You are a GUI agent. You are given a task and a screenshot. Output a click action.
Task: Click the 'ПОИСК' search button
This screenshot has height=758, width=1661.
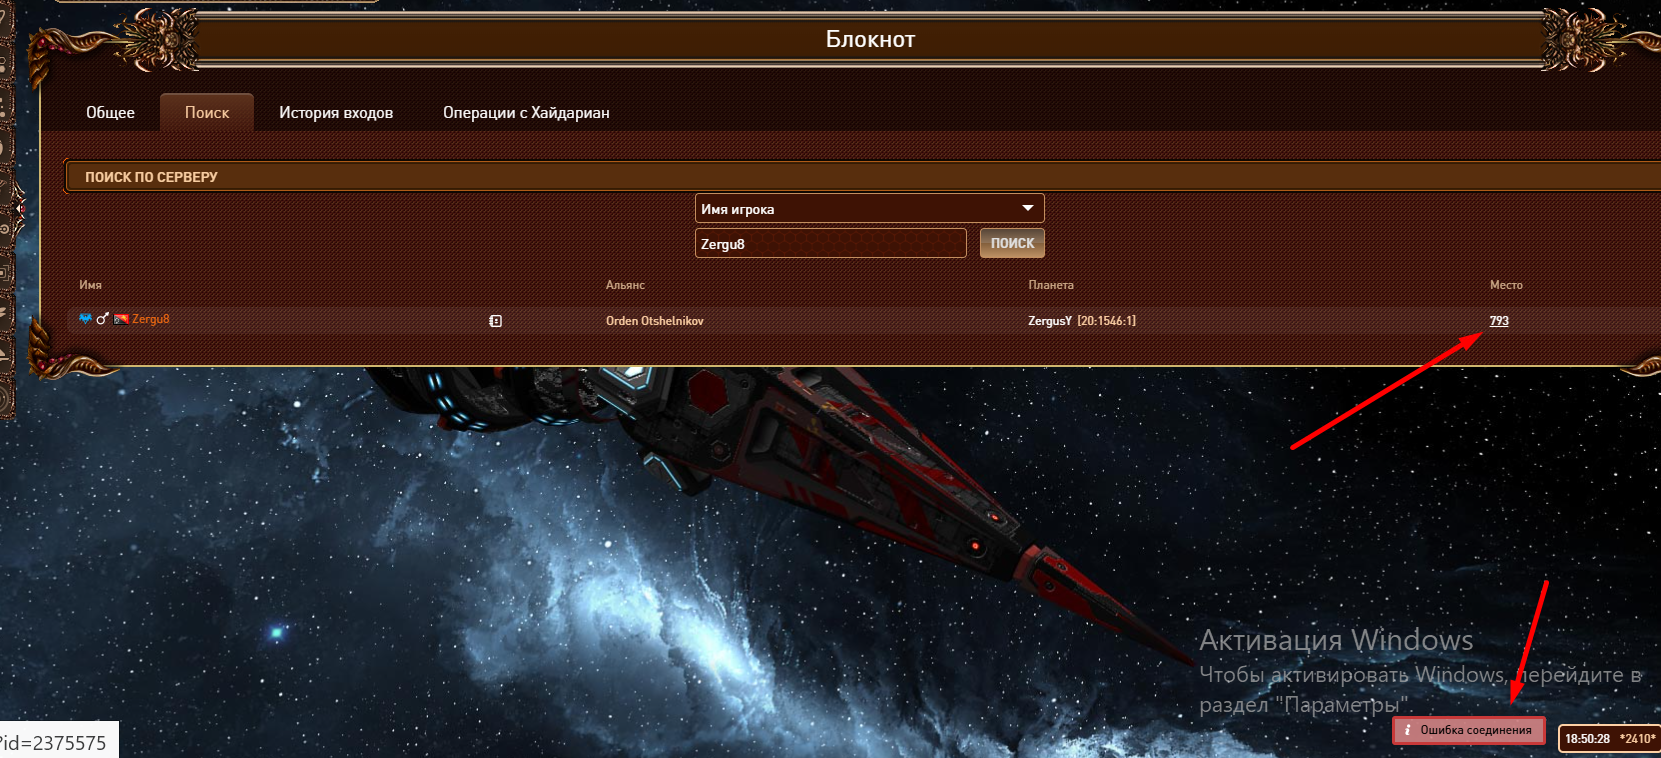point(1012,243)
